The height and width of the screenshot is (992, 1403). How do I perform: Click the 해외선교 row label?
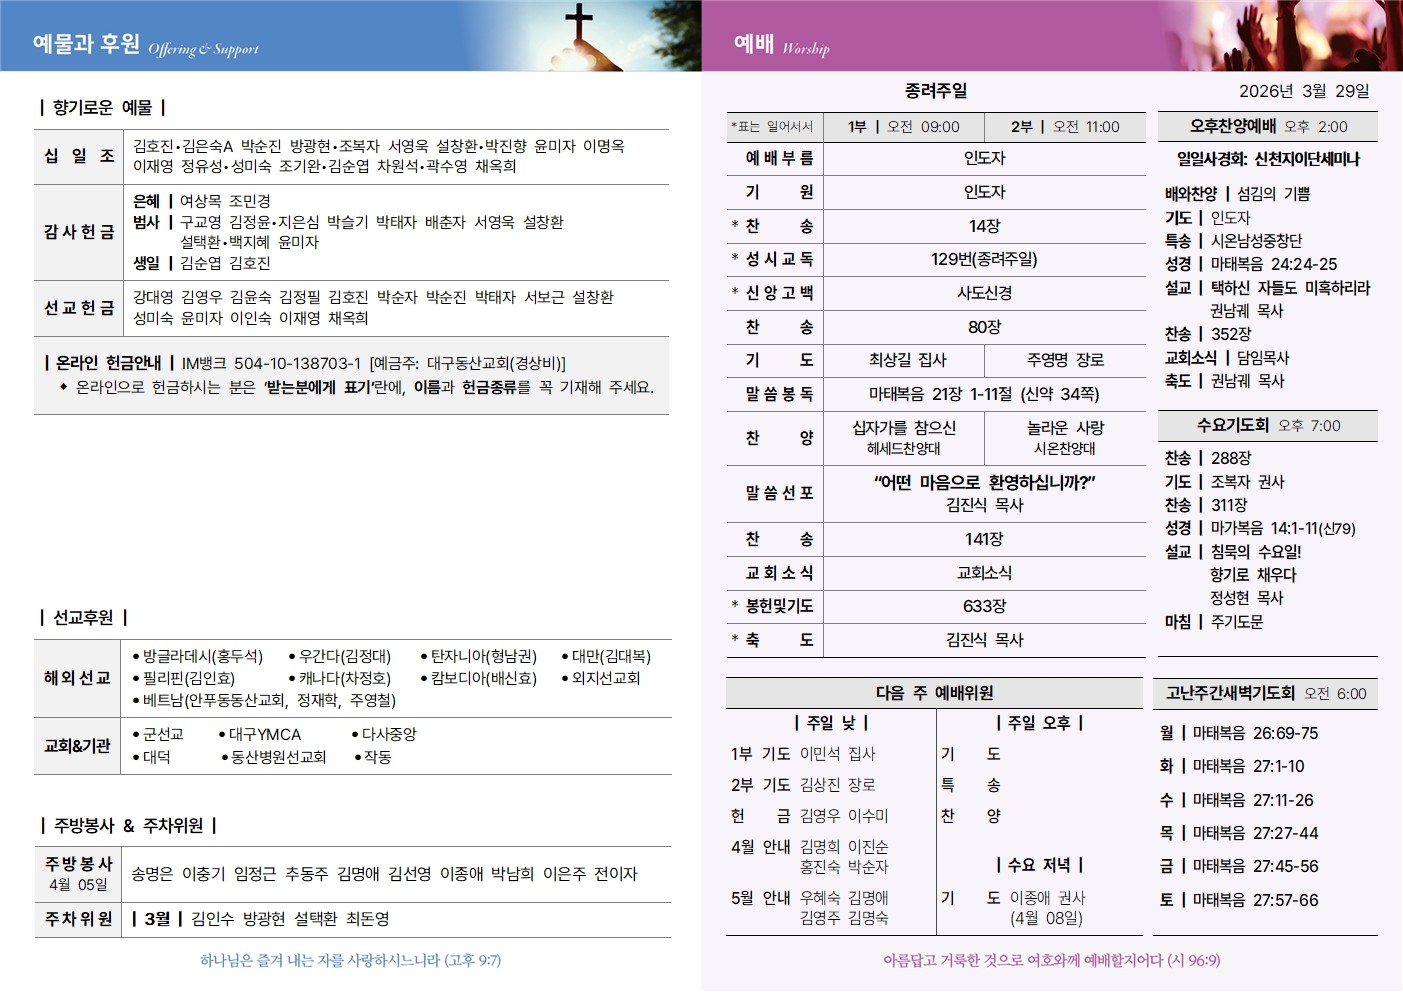tap(77, 678)
